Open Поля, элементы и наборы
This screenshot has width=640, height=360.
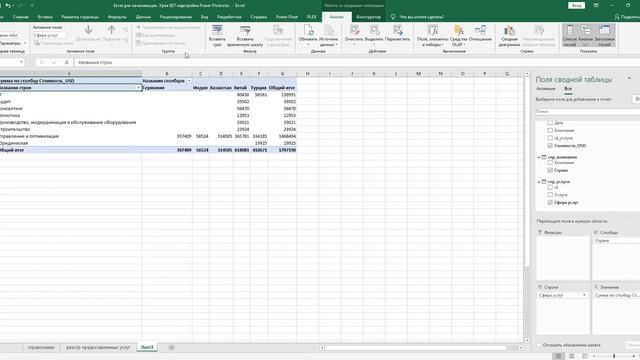pos(433,36)
